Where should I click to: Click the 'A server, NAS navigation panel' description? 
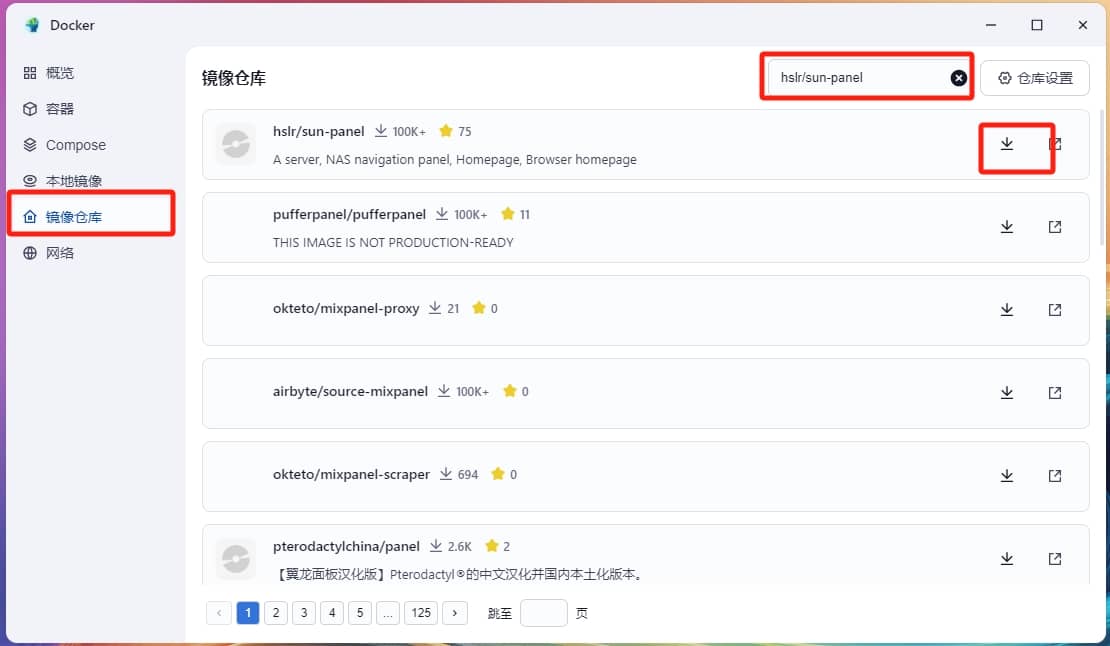[x=454, y=160]
